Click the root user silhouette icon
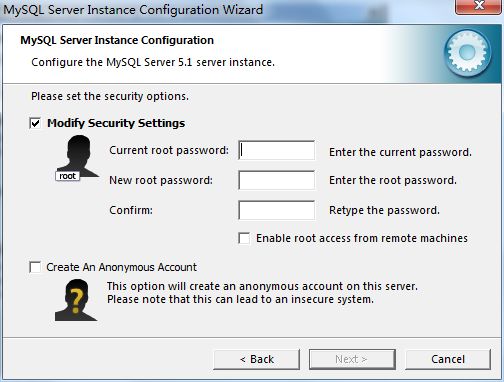504x382 pixels. (x=78, y=157)
